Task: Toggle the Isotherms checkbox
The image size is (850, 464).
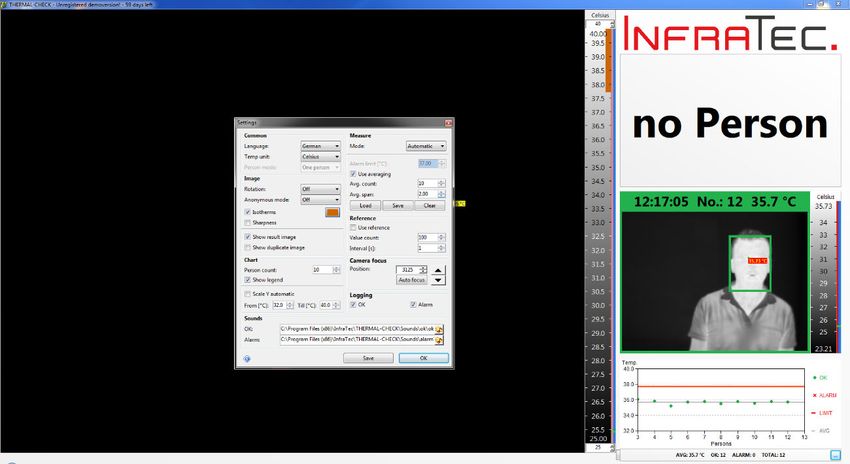Action: [248, 212]
